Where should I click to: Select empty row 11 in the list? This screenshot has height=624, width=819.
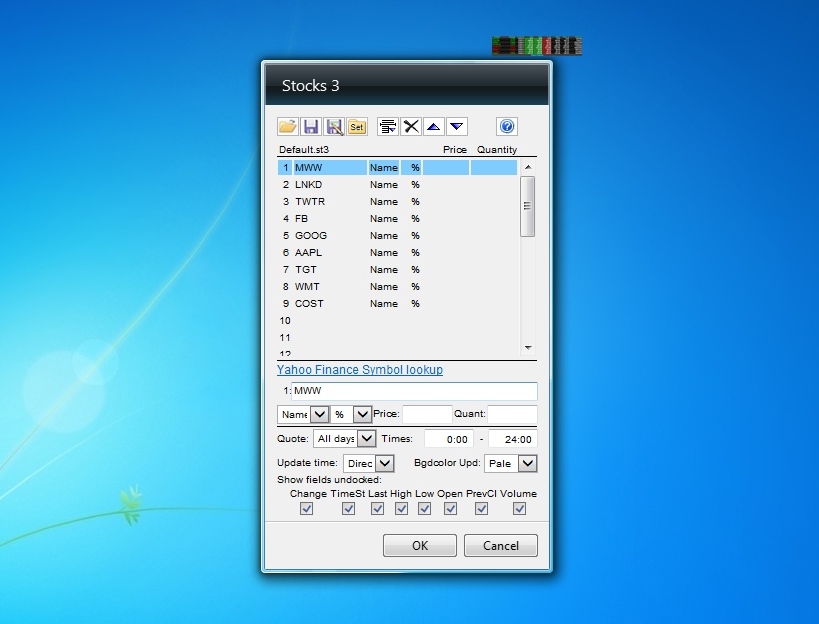pos(397,337)
